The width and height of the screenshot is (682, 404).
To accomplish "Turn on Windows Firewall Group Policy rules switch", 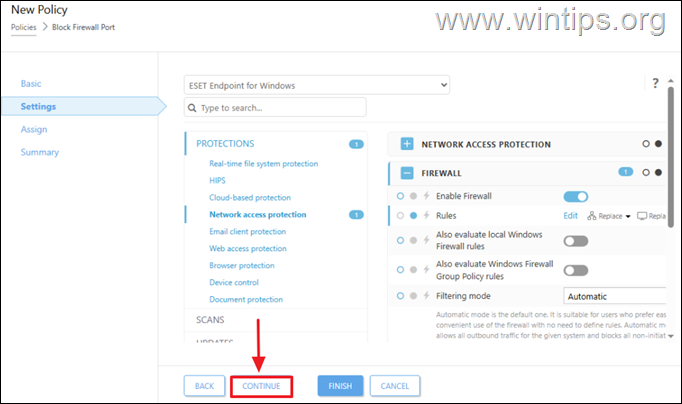I will point(576,270).
